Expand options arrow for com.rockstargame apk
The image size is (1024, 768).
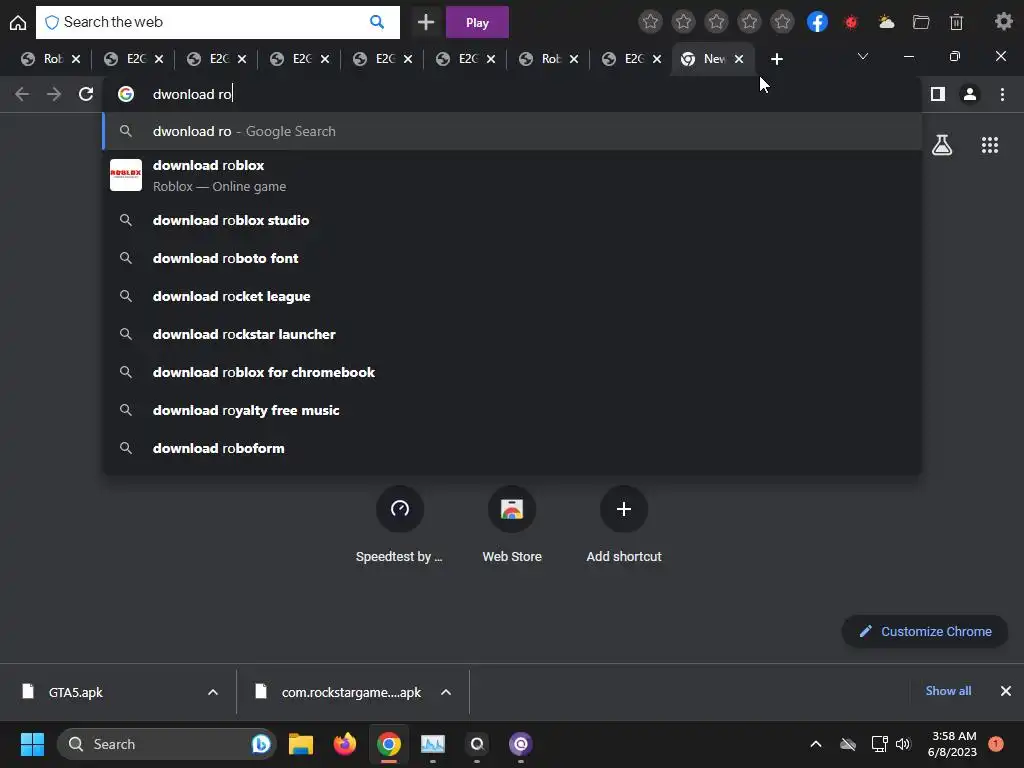tap(446, 692)
